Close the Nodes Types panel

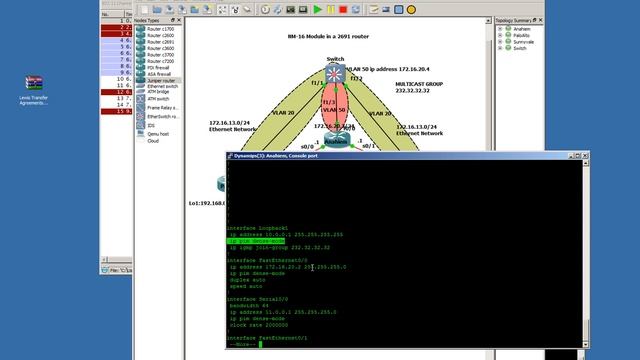(179, 20)
